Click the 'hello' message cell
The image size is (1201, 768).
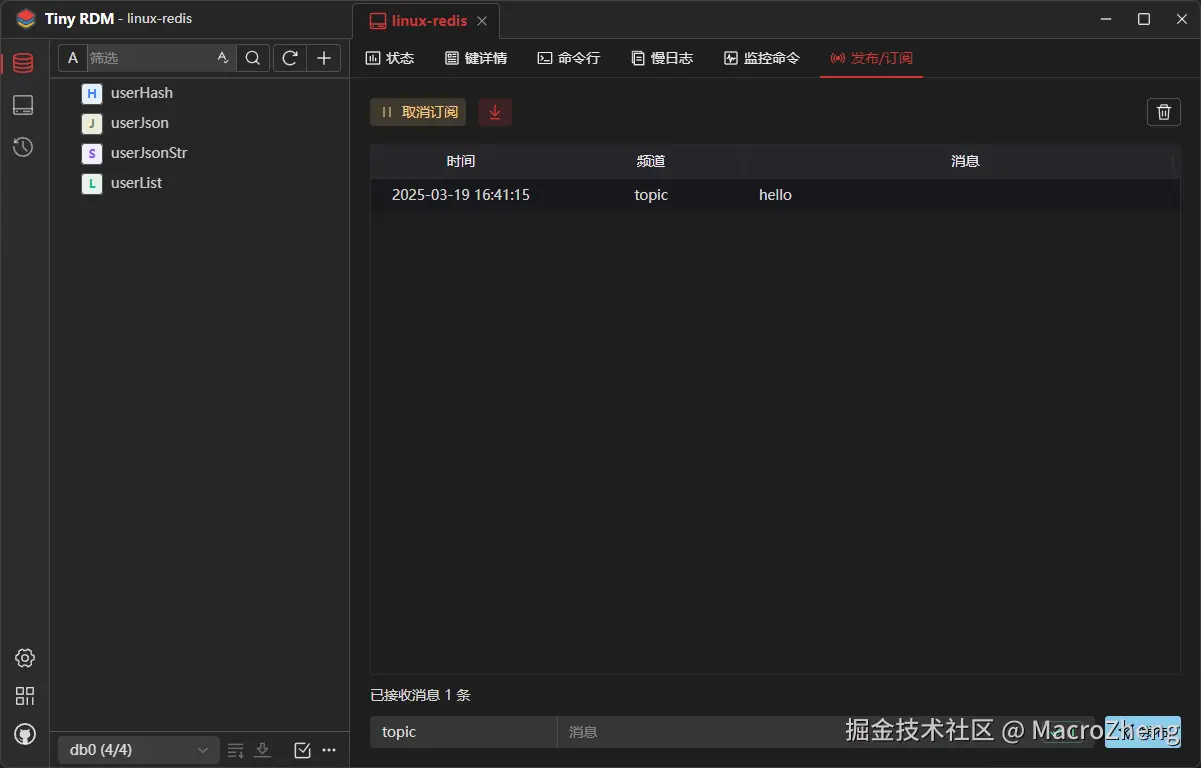[x=775, y=195]
